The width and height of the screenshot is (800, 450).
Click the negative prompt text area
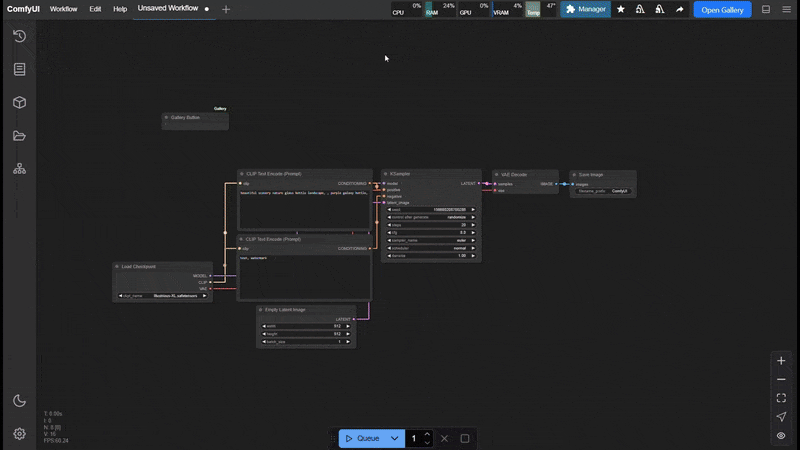[305, 277]
